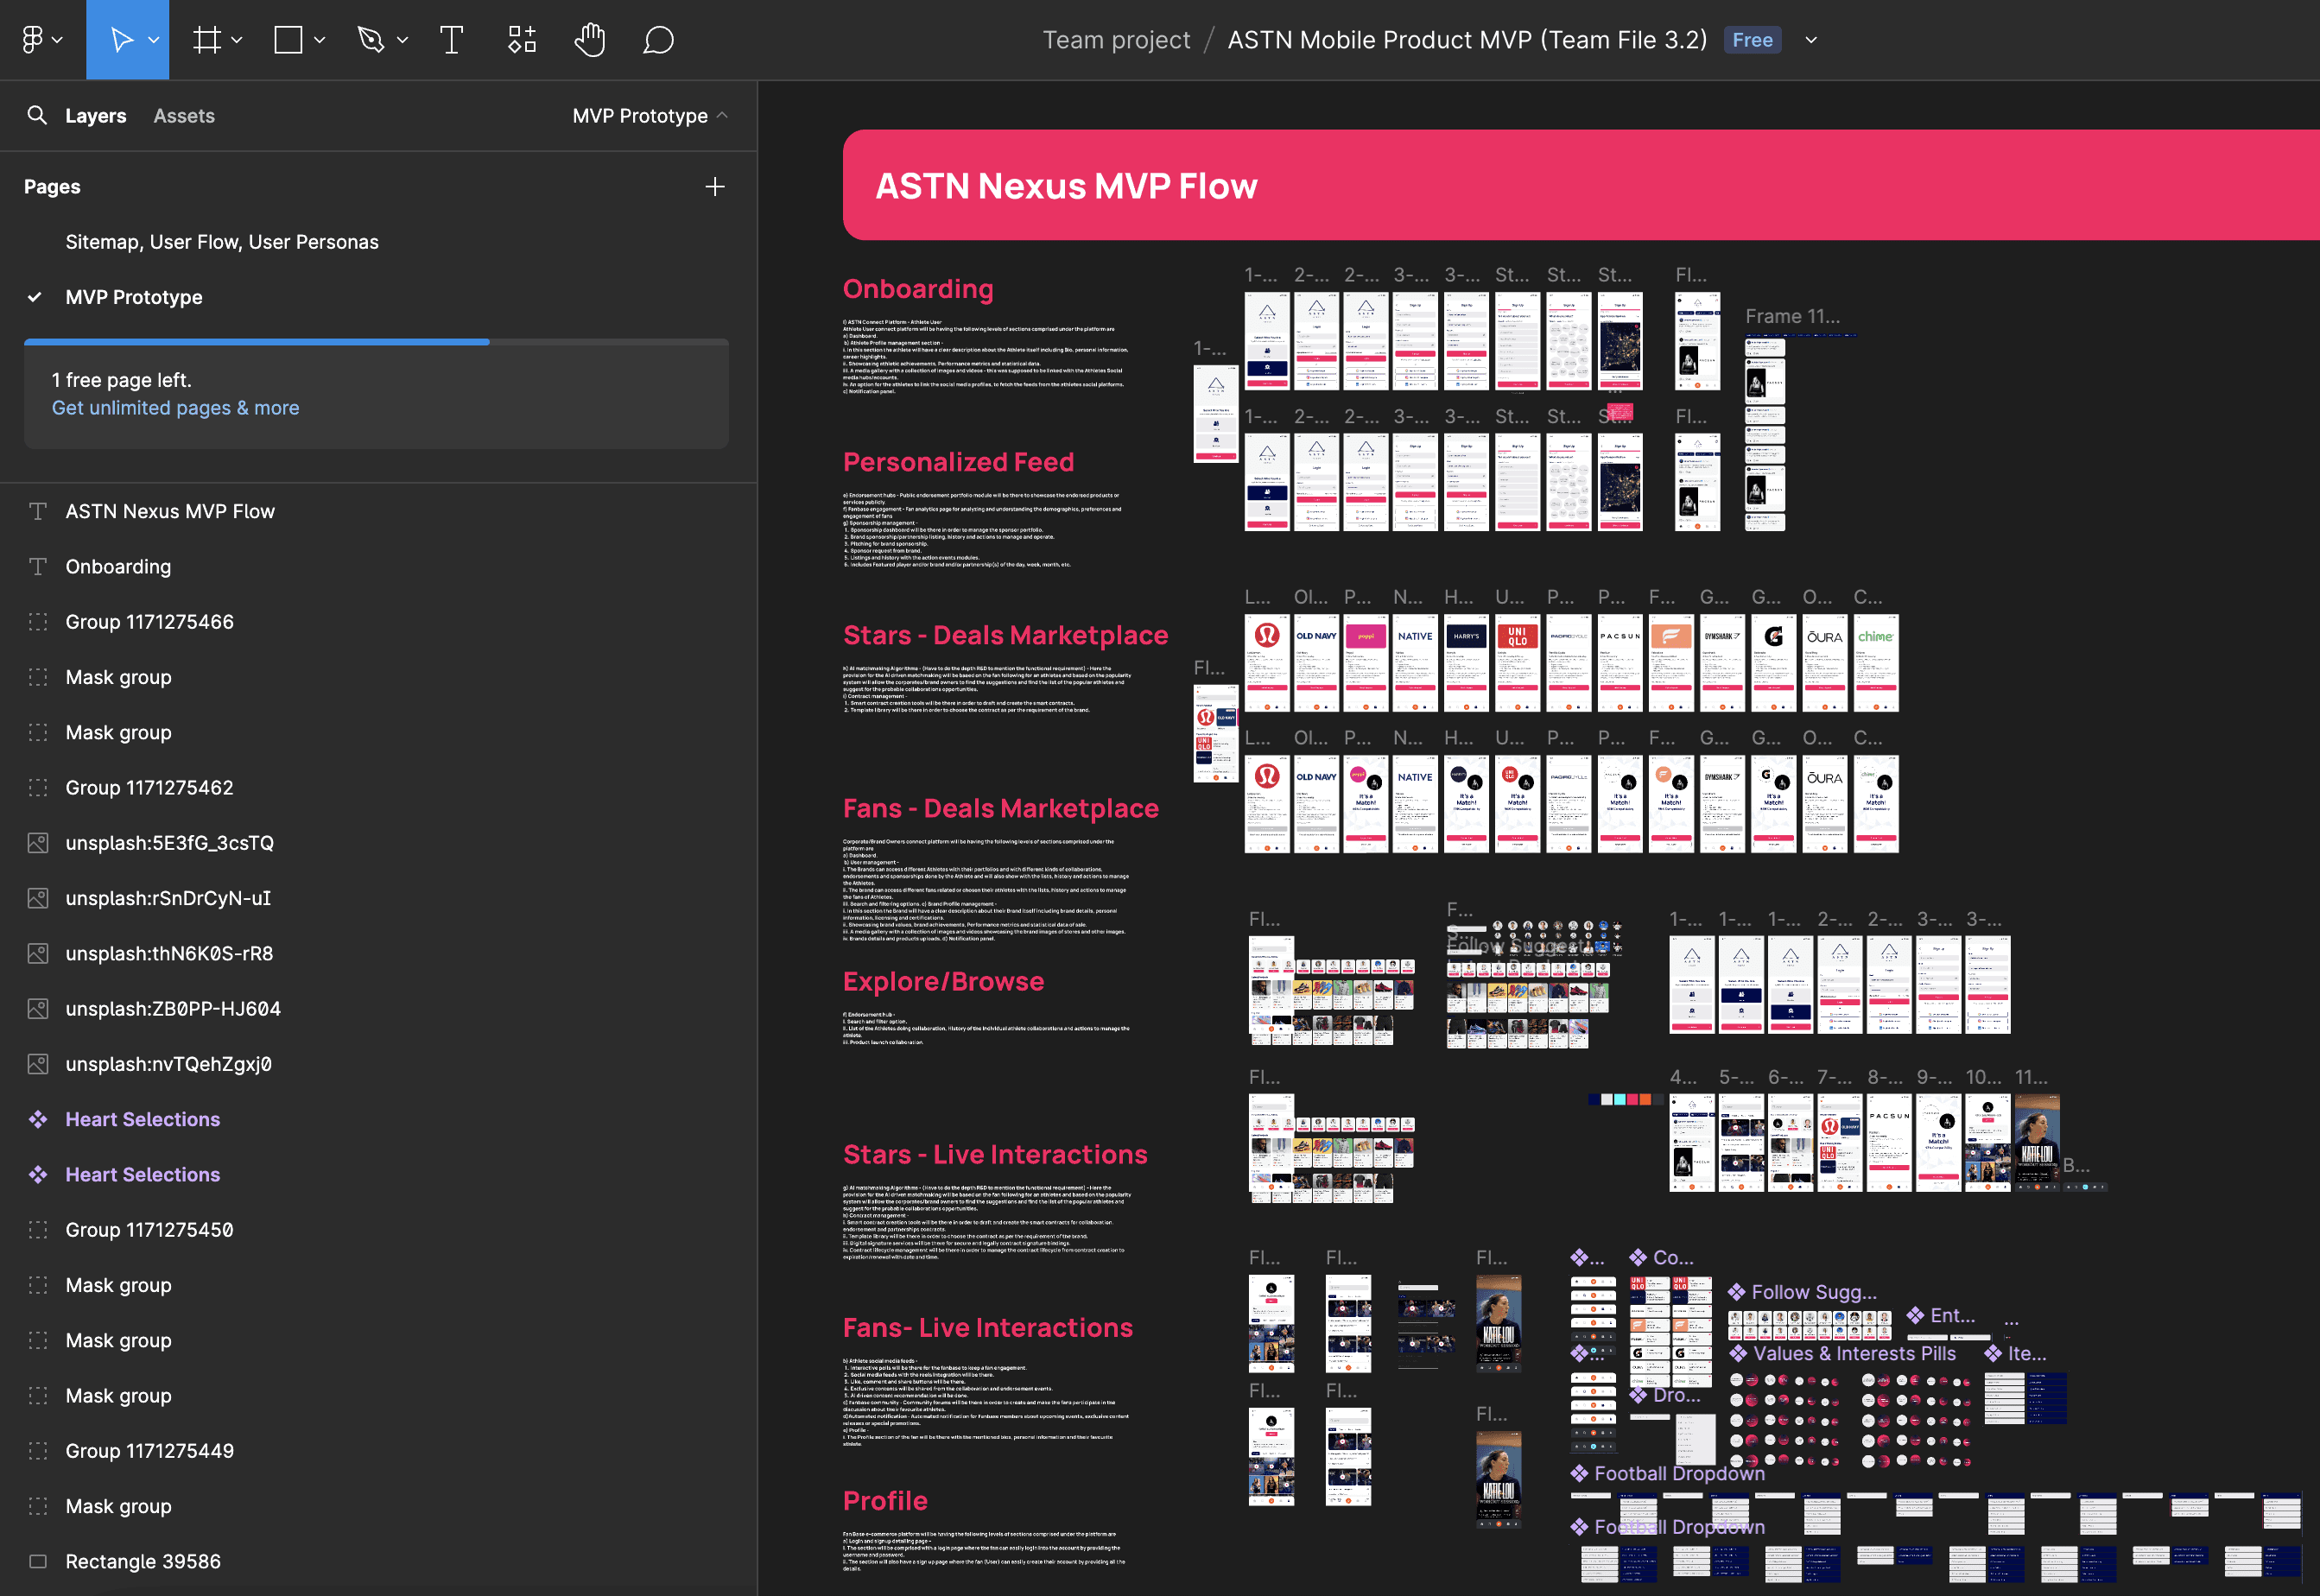Screen dimensions: 2320x1596
Task: Expand Shape tools dropdown arrow
Action: point(320,40)
